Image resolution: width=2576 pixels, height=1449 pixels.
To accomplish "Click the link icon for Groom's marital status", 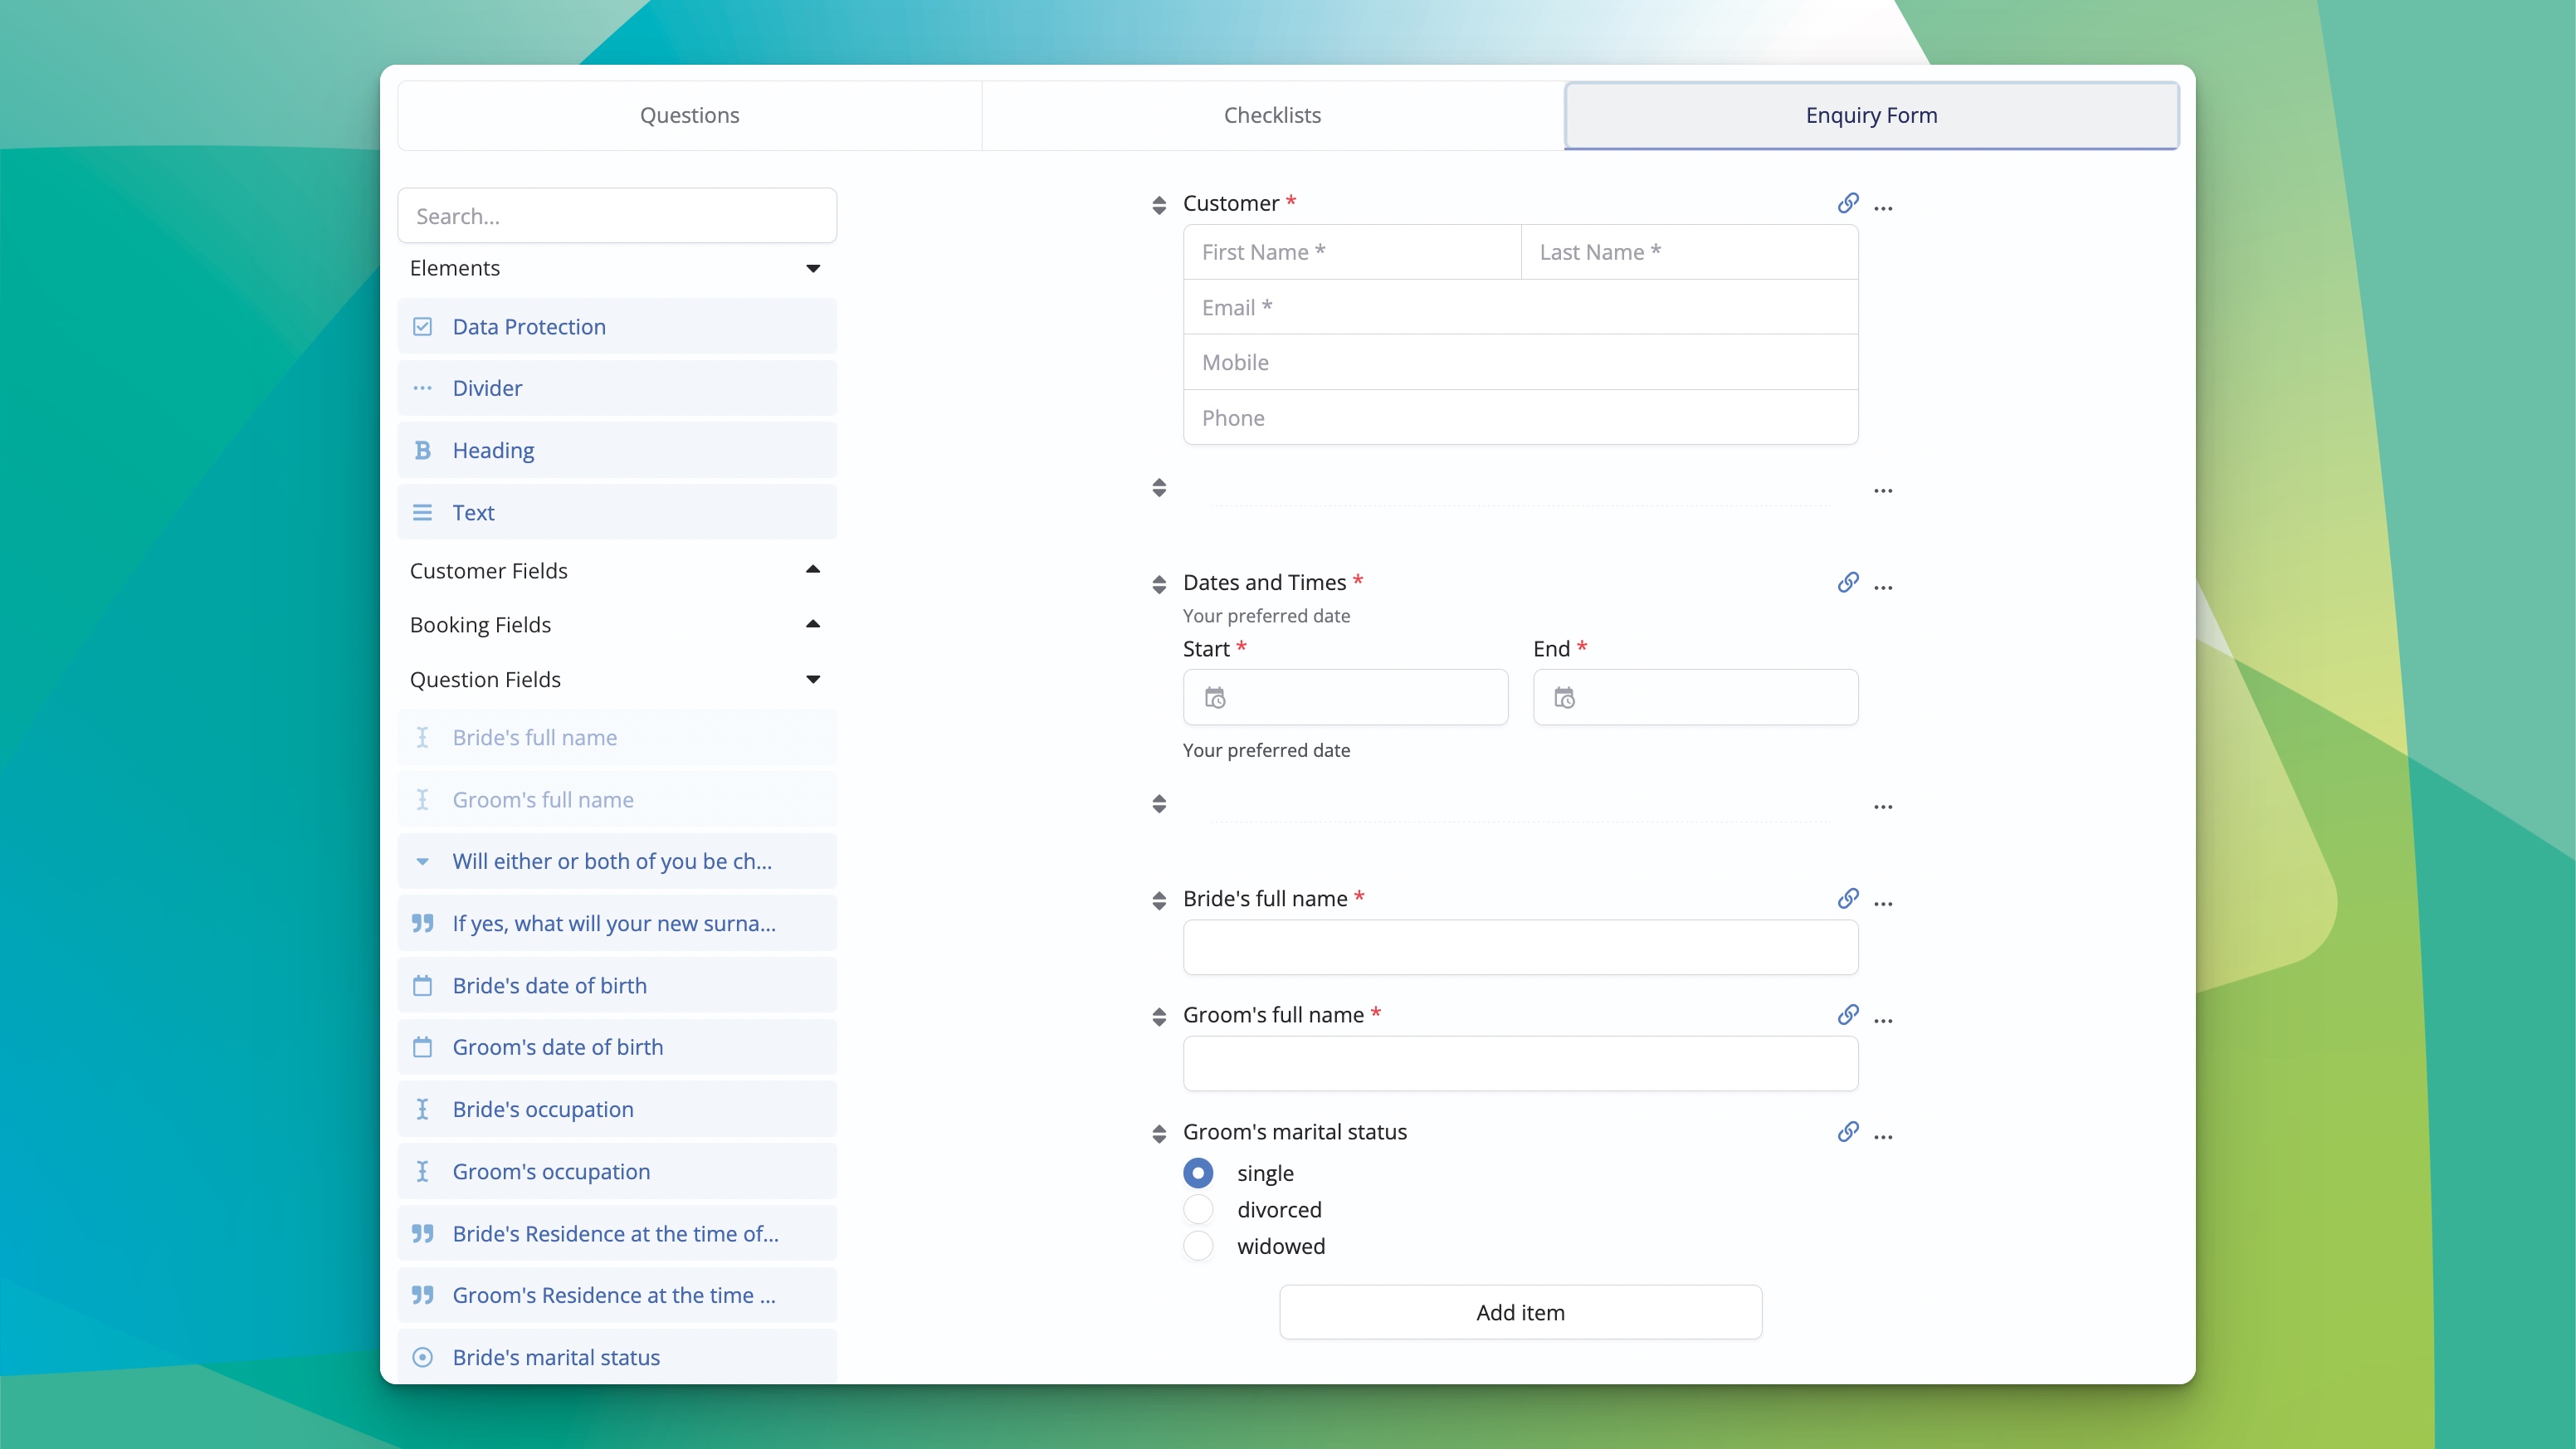I will coord(1848,1132).
